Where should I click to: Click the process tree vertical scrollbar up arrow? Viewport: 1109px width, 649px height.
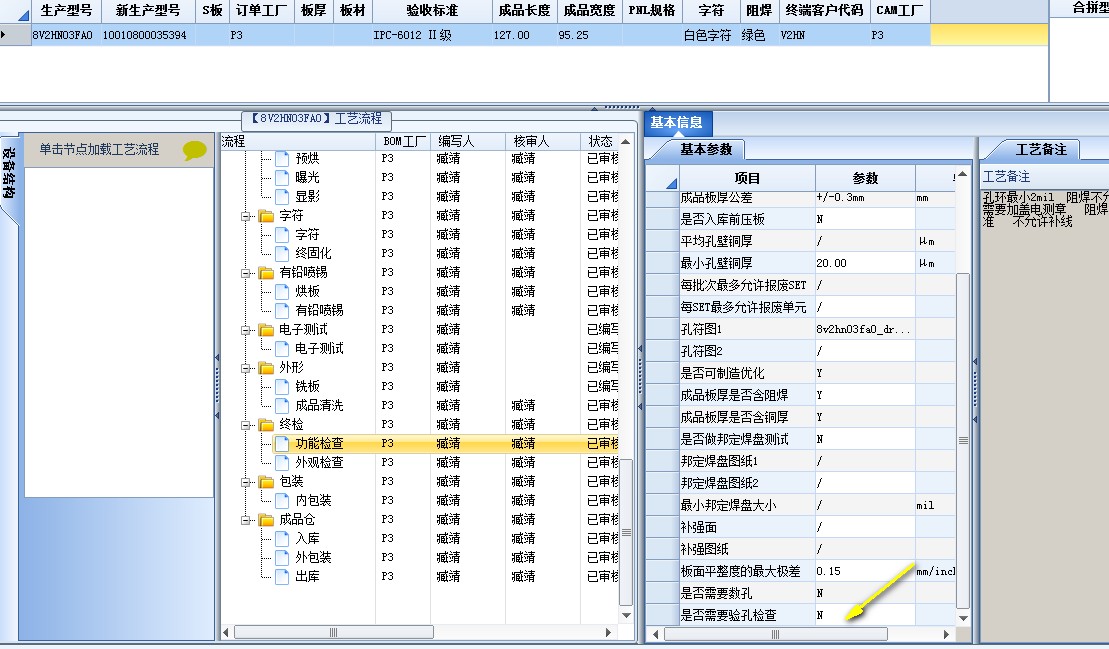pos(626,142)
